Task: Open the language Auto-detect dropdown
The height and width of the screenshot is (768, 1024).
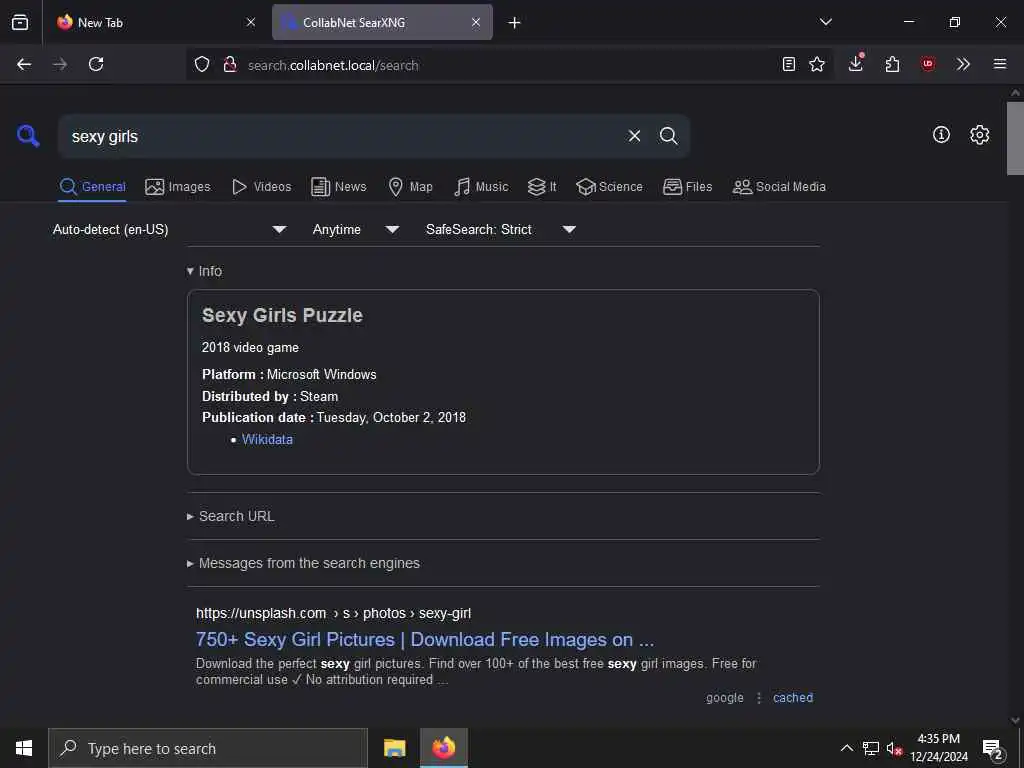Action: click(169, 229)
